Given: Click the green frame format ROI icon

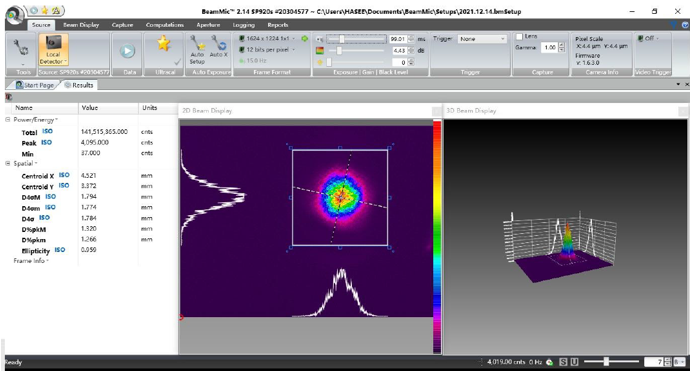Looking at the screenshot, I should click(305, 39).
